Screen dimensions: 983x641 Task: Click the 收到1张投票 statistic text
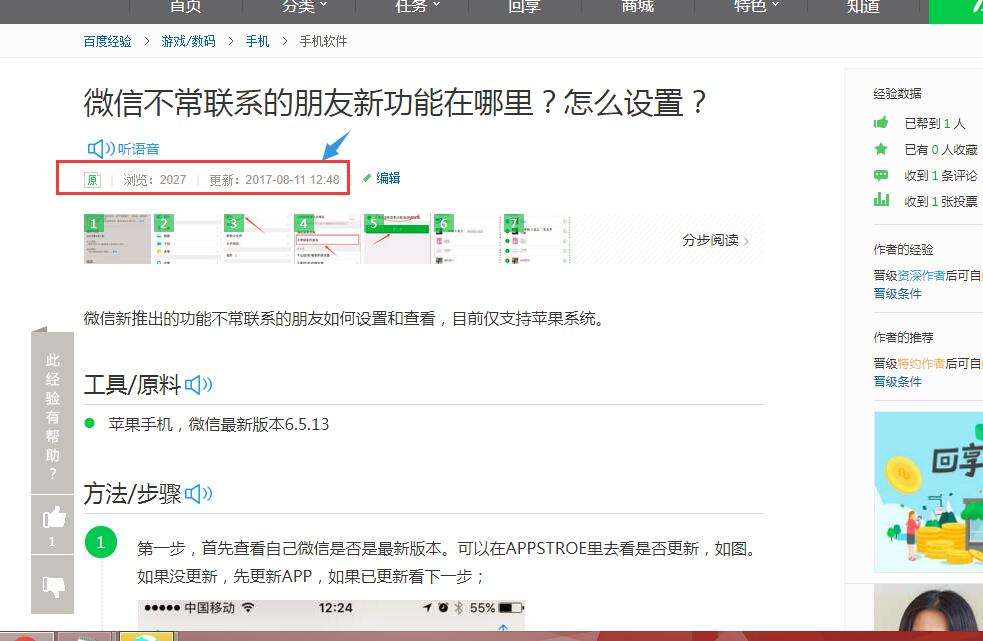tap(941, 201)
